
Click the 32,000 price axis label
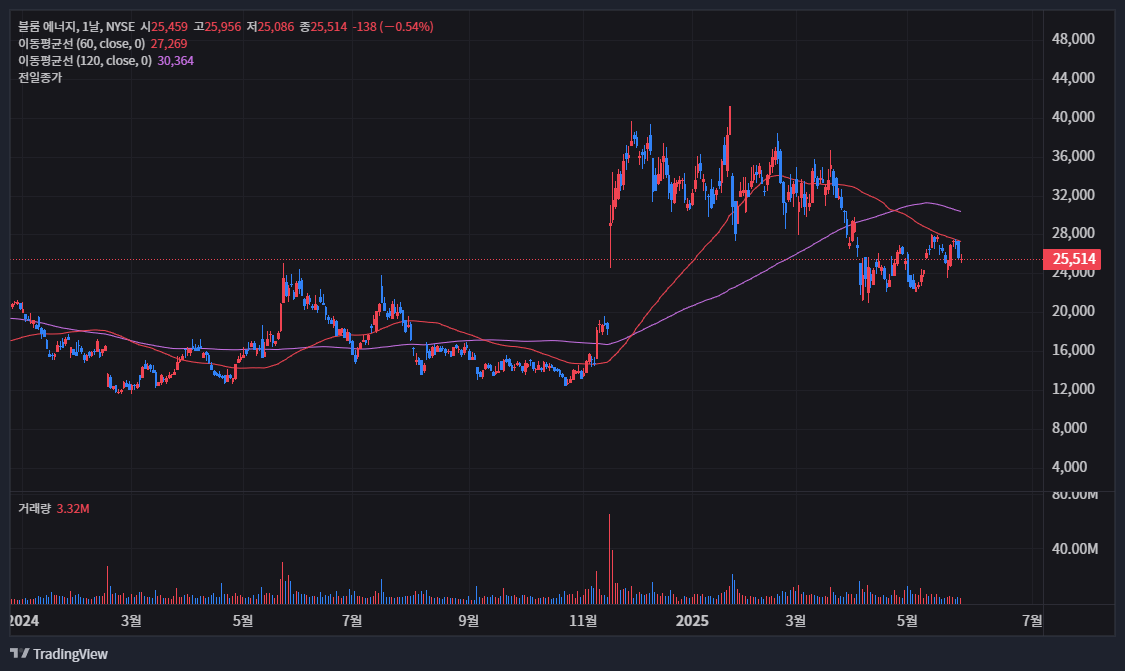pyautogui.click(x=1073, y=194)
